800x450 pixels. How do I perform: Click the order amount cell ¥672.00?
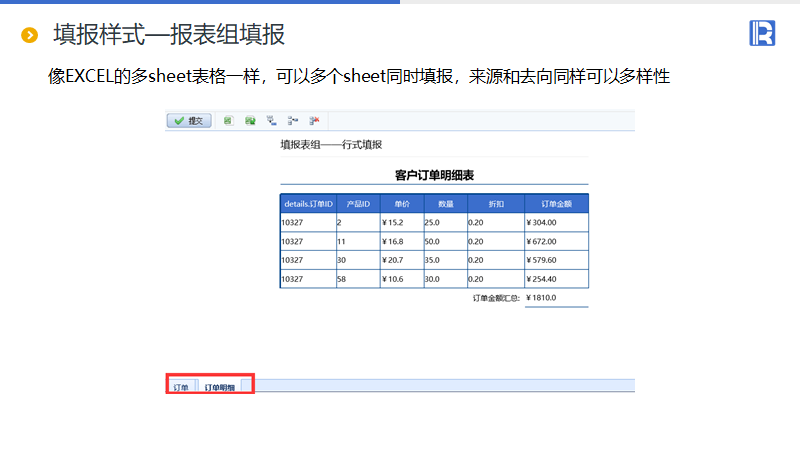(557, 241)
